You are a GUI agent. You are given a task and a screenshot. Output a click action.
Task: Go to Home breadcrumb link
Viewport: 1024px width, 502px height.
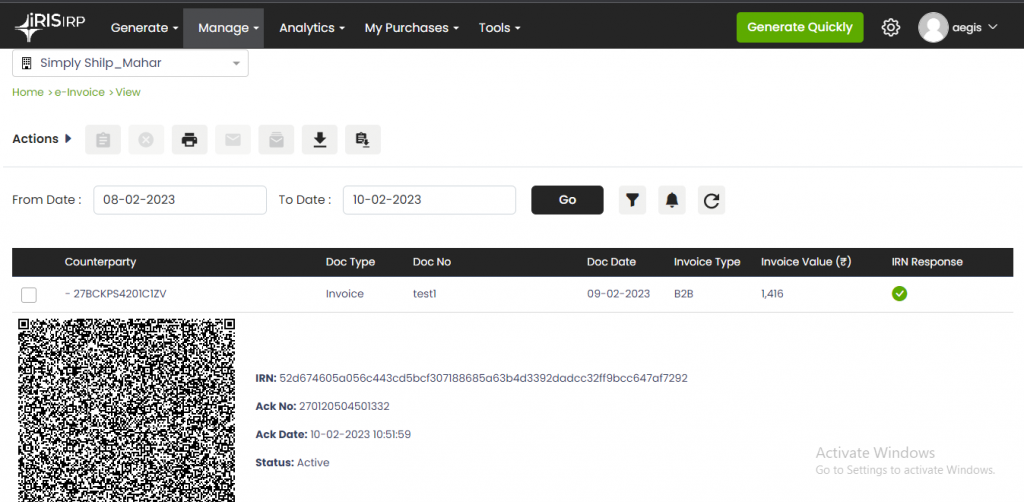[x=27, y=92]
